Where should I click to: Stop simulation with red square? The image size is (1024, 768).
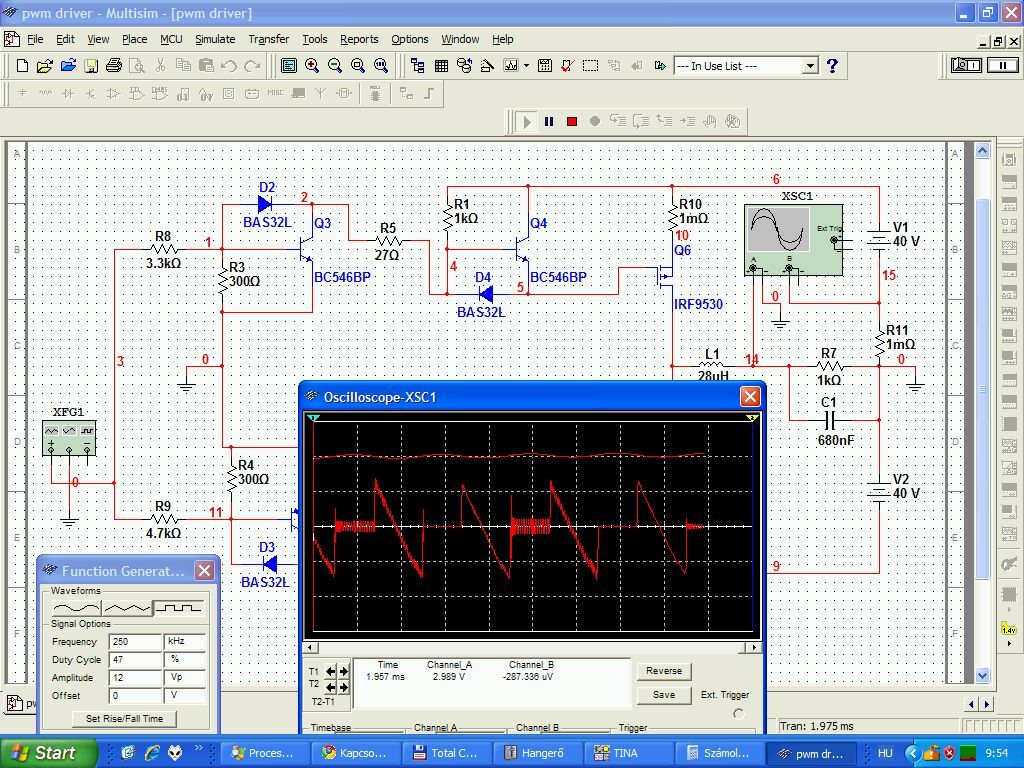(572, 121)
